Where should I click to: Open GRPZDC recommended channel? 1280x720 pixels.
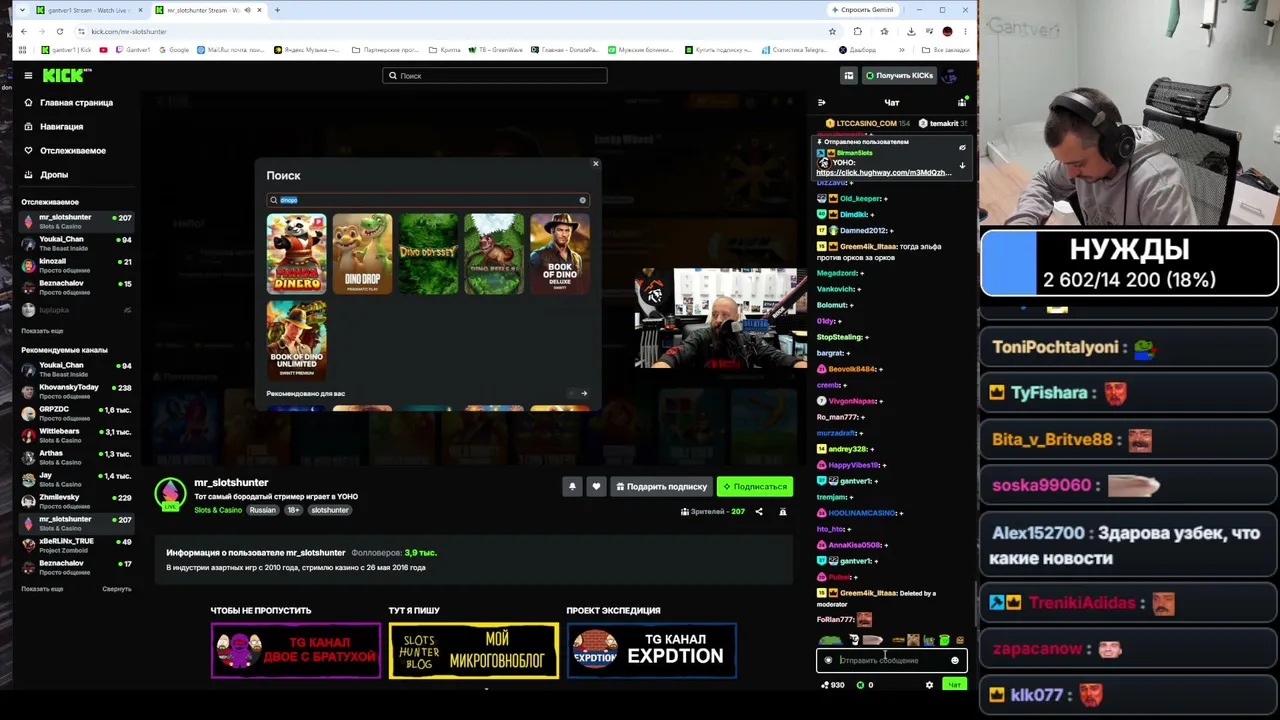tap(78, 413)
